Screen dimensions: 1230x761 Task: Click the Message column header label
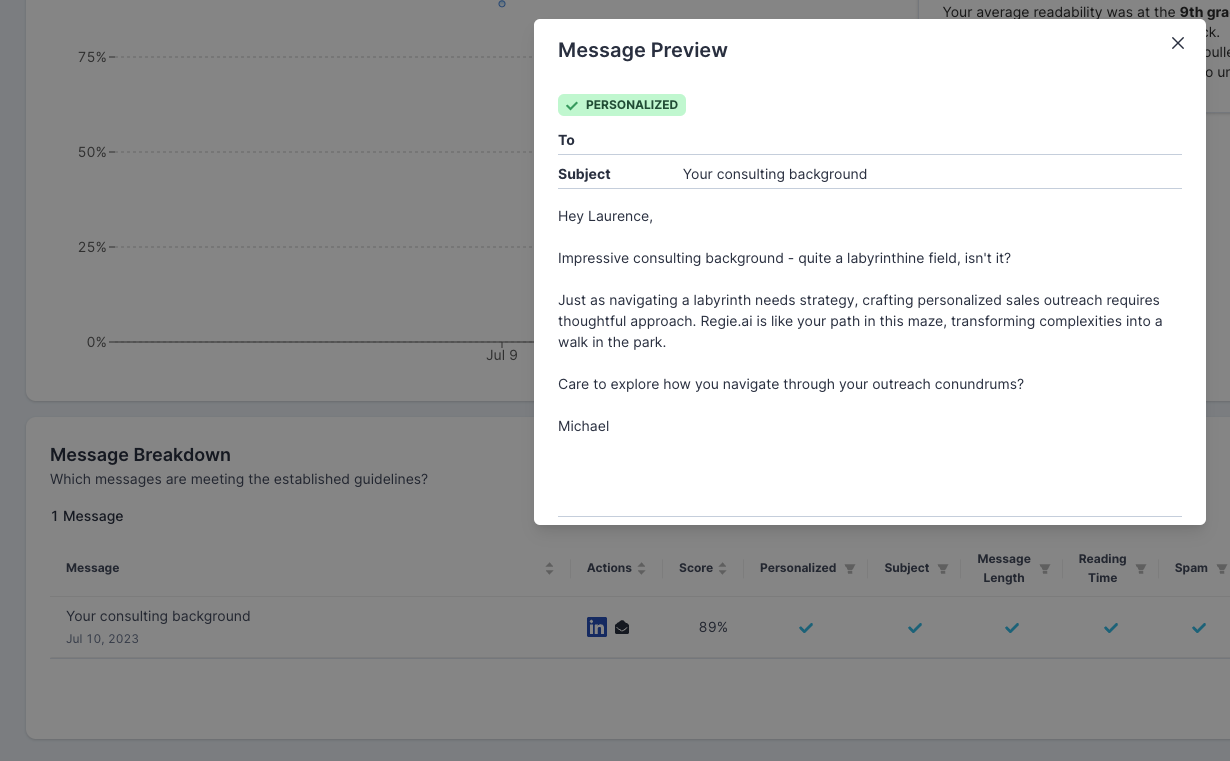tap(93, 568)
